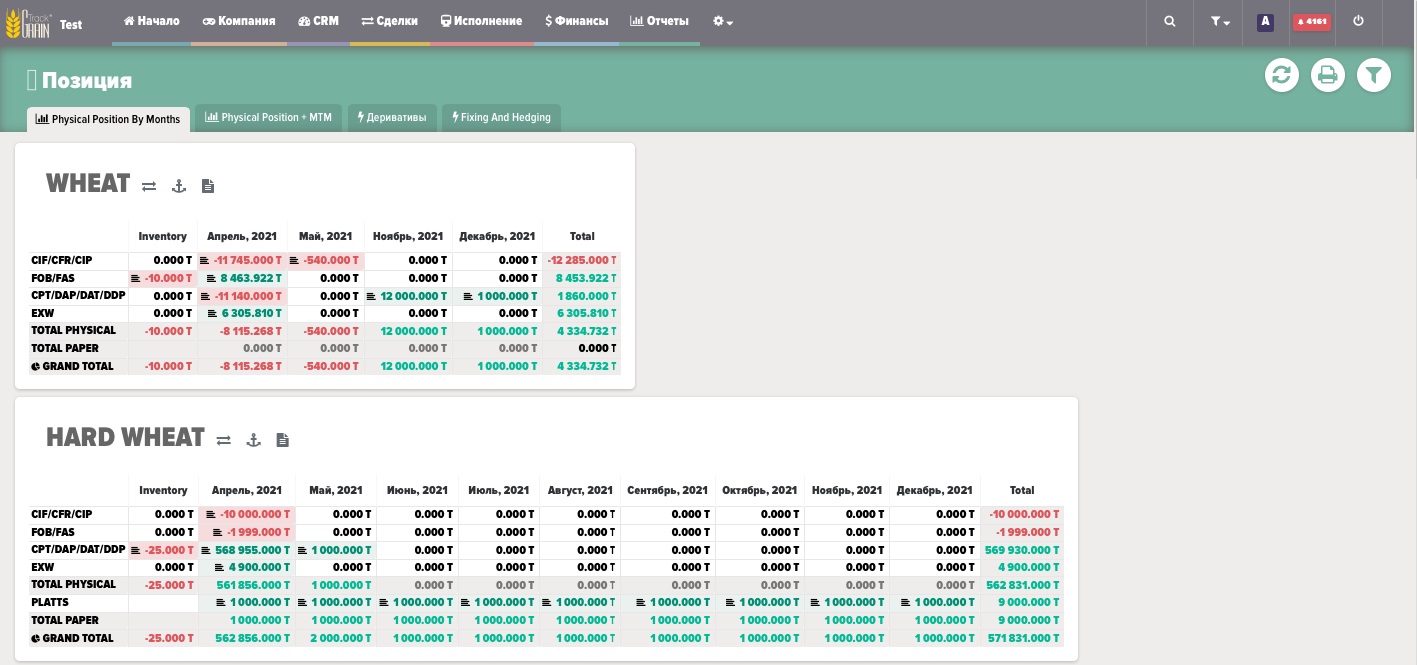Open the search icon in top bar

click(1170, 21)
